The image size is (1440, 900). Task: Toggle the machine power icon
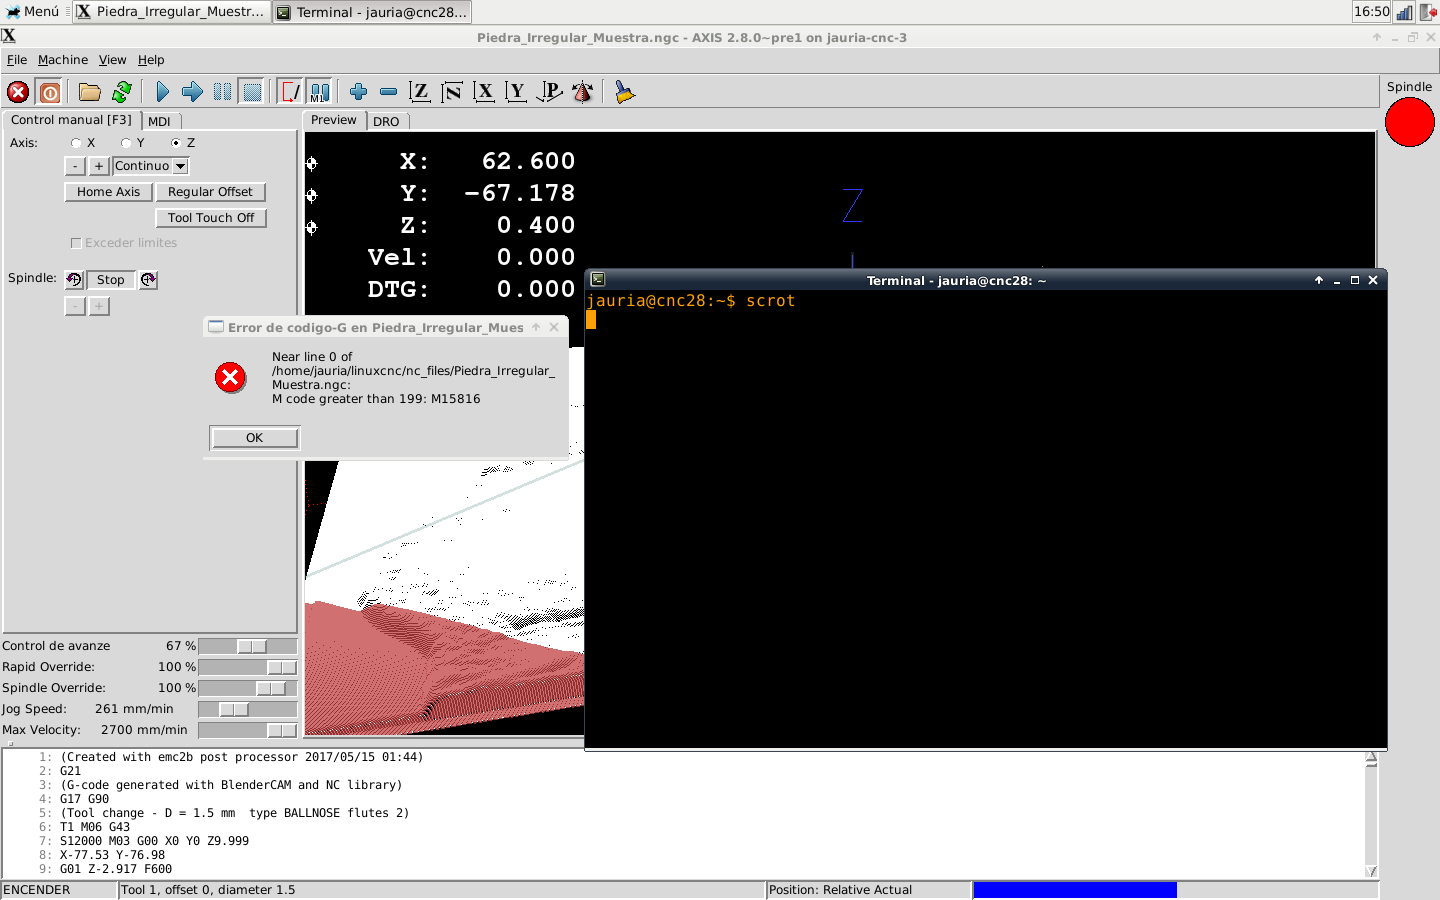(x=50, y=92)
